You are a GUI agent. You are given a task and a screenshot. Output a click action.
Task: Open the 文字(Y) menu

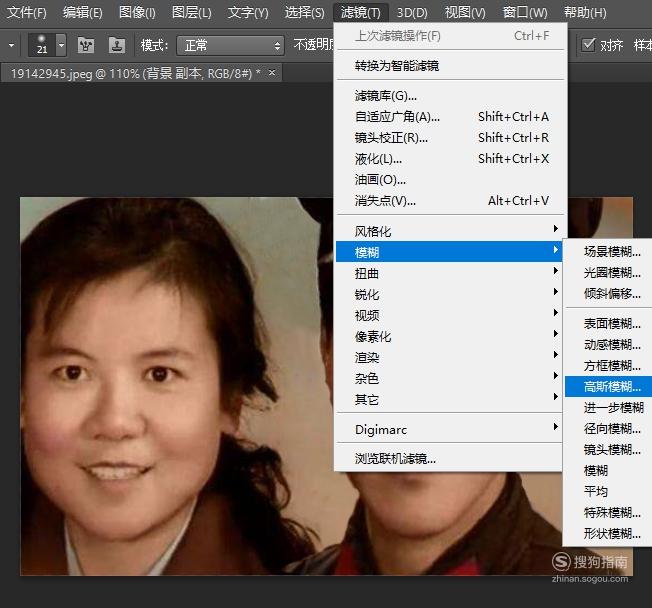tap(248, 12)
